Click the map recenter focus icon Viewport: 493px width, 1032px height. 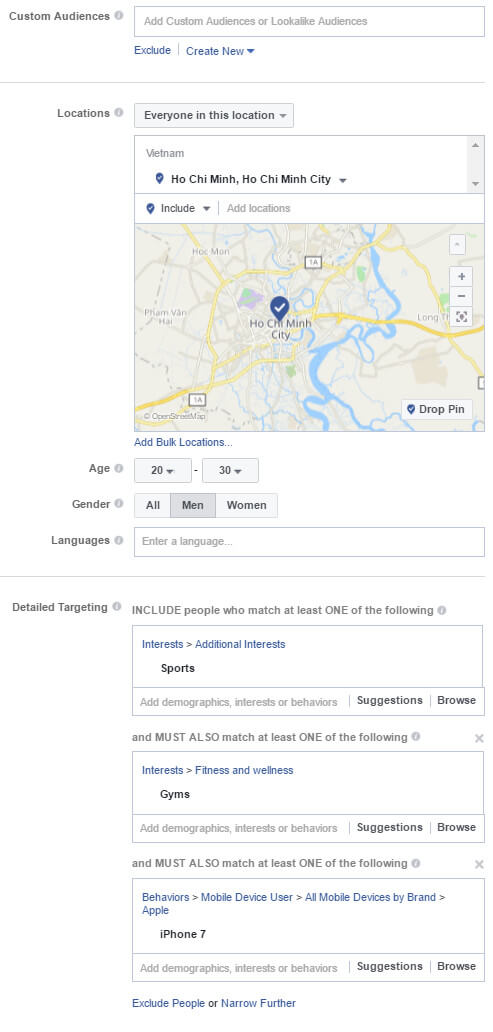point(461,317)
